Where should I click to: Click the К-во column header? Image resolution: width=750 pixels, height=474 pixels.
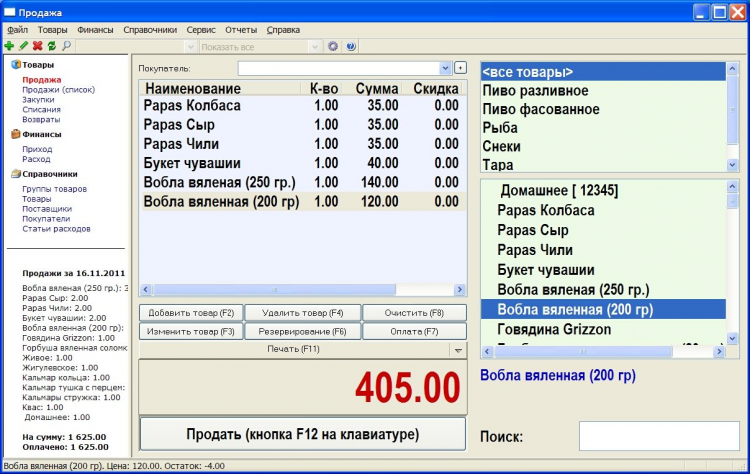[x=322, y=88]
